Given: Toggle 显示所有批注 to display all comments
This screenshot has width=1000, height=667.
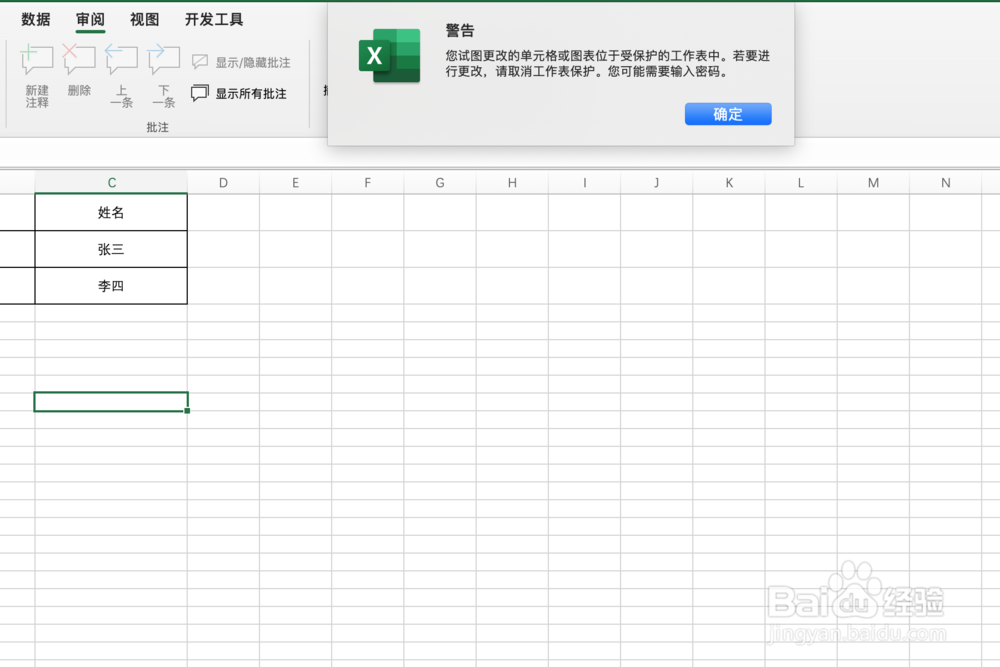Looking at the screenshot, I should pyautogui.click(x=245, y=93).
